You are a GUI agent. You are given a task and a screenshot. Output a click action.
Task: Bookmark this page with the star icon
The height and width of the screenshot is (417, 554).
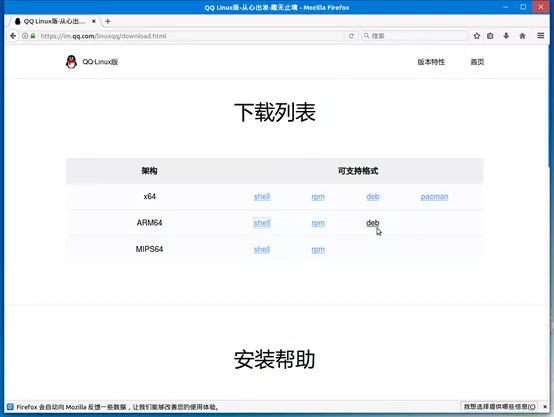click(477, 36)
